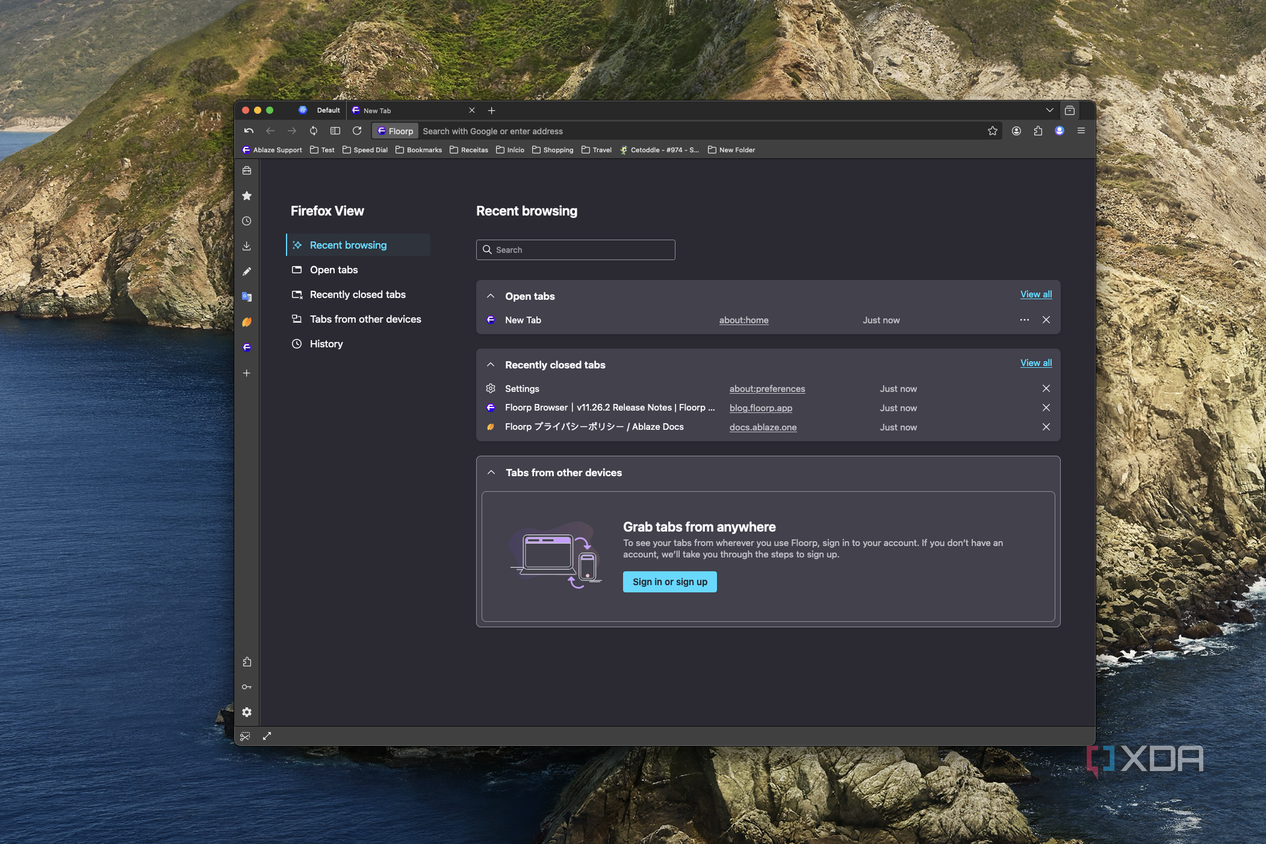The height and width of the screenshot is (844, 1266).
Task: Open the list all tabs dropdown arrow
Action: 1050,110
